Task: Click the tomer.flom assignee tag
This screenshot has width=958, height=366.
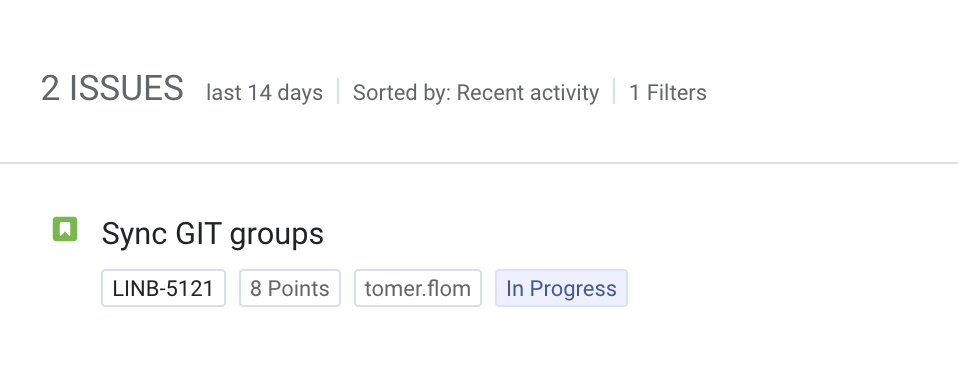Action: tap(418, 288)
